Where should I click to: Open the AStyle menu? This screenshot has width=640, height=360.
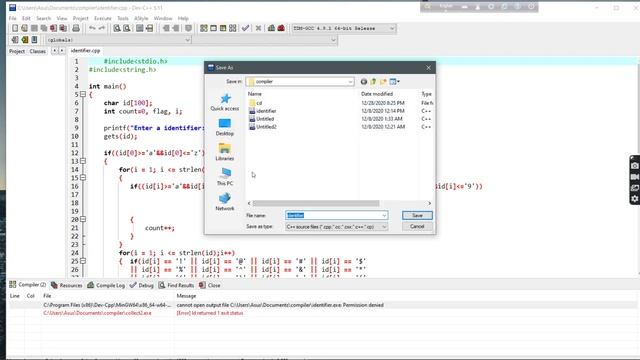(x=141, y=18)
